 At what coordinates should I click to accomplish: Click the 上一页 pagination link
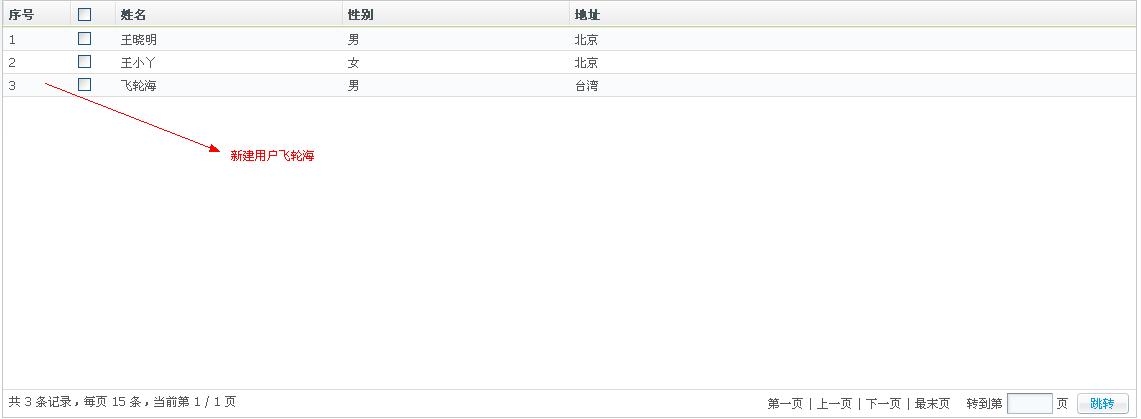pyautogui.click(x=834, y=404)
